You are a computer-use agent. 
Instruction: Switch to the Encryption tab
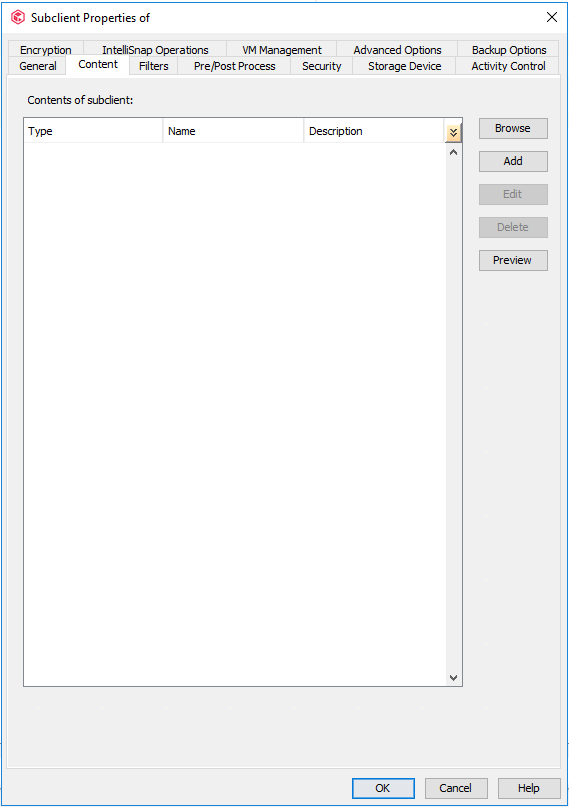point(46,50)
